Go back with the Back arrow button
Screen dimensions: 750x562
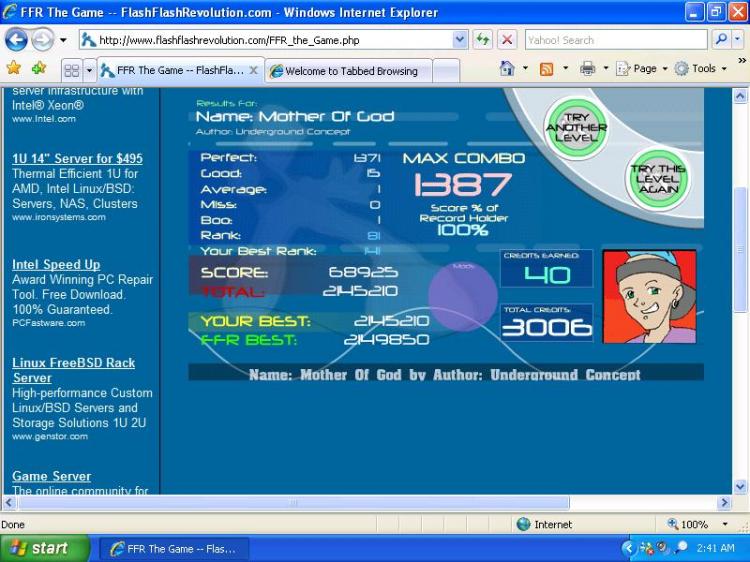point(16,40)
